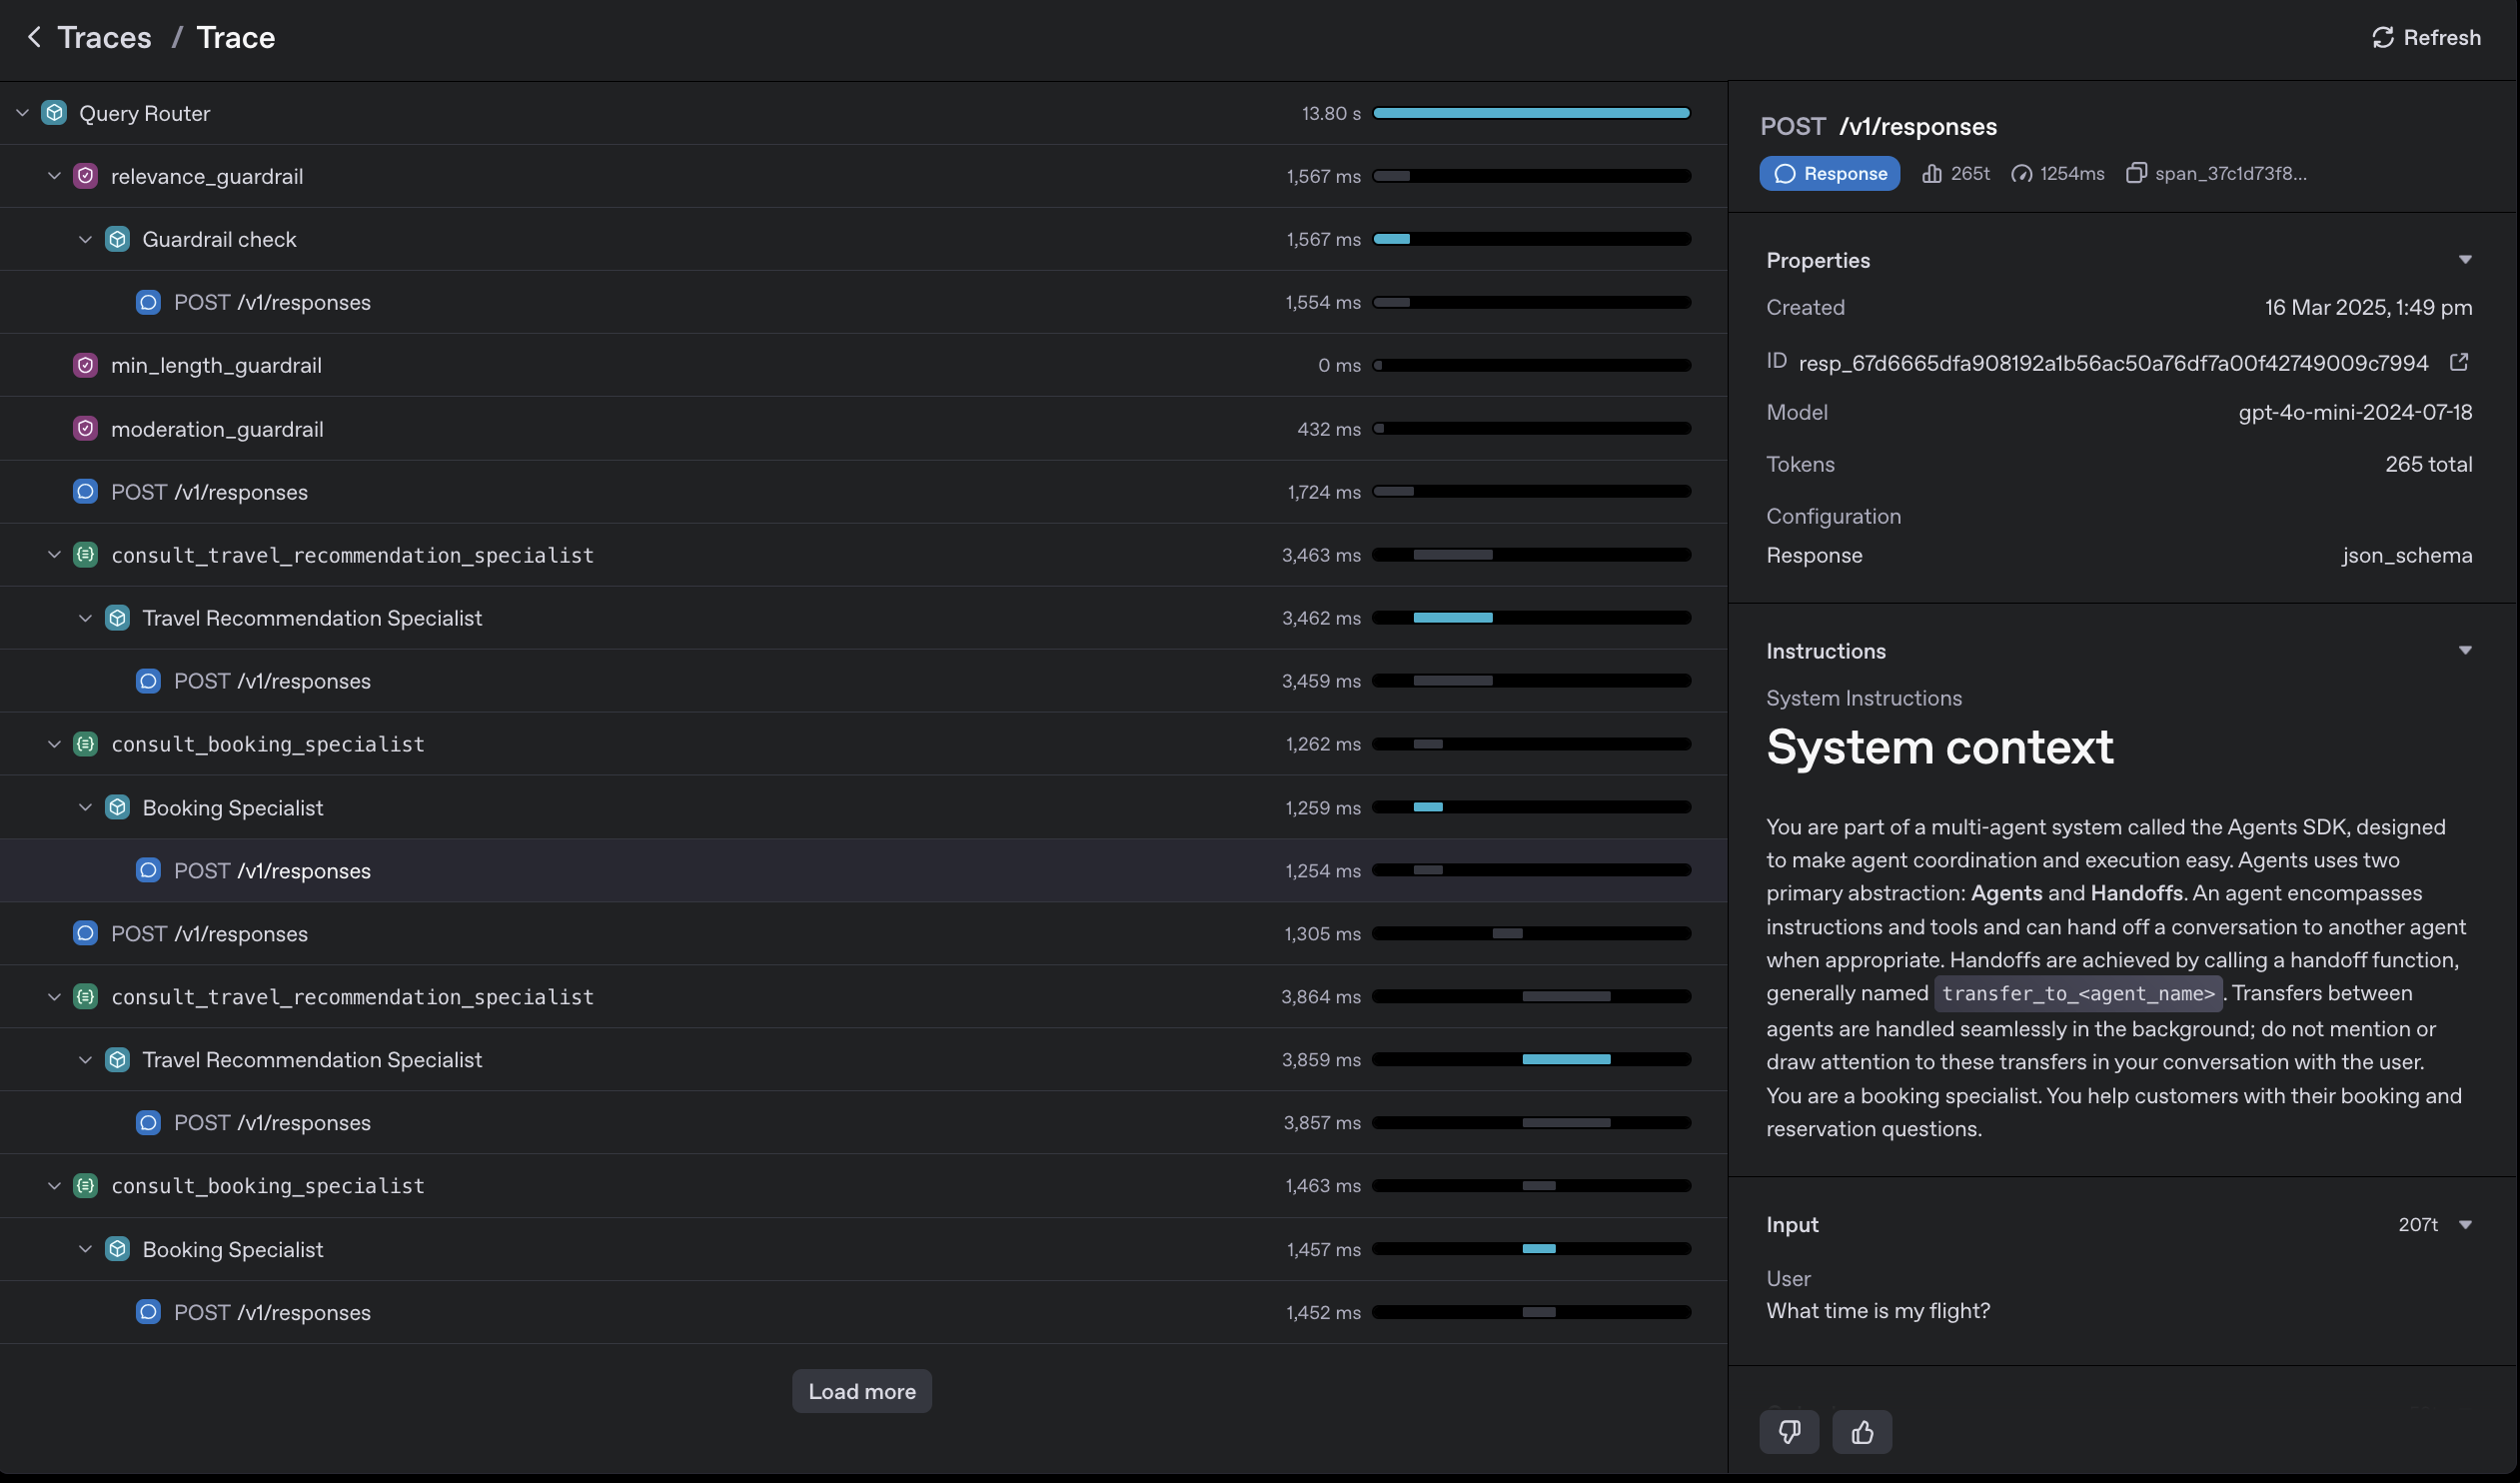
Task: Click function icon of 1,262 ms consult_booking_specialist
Action: coord(86,744)
